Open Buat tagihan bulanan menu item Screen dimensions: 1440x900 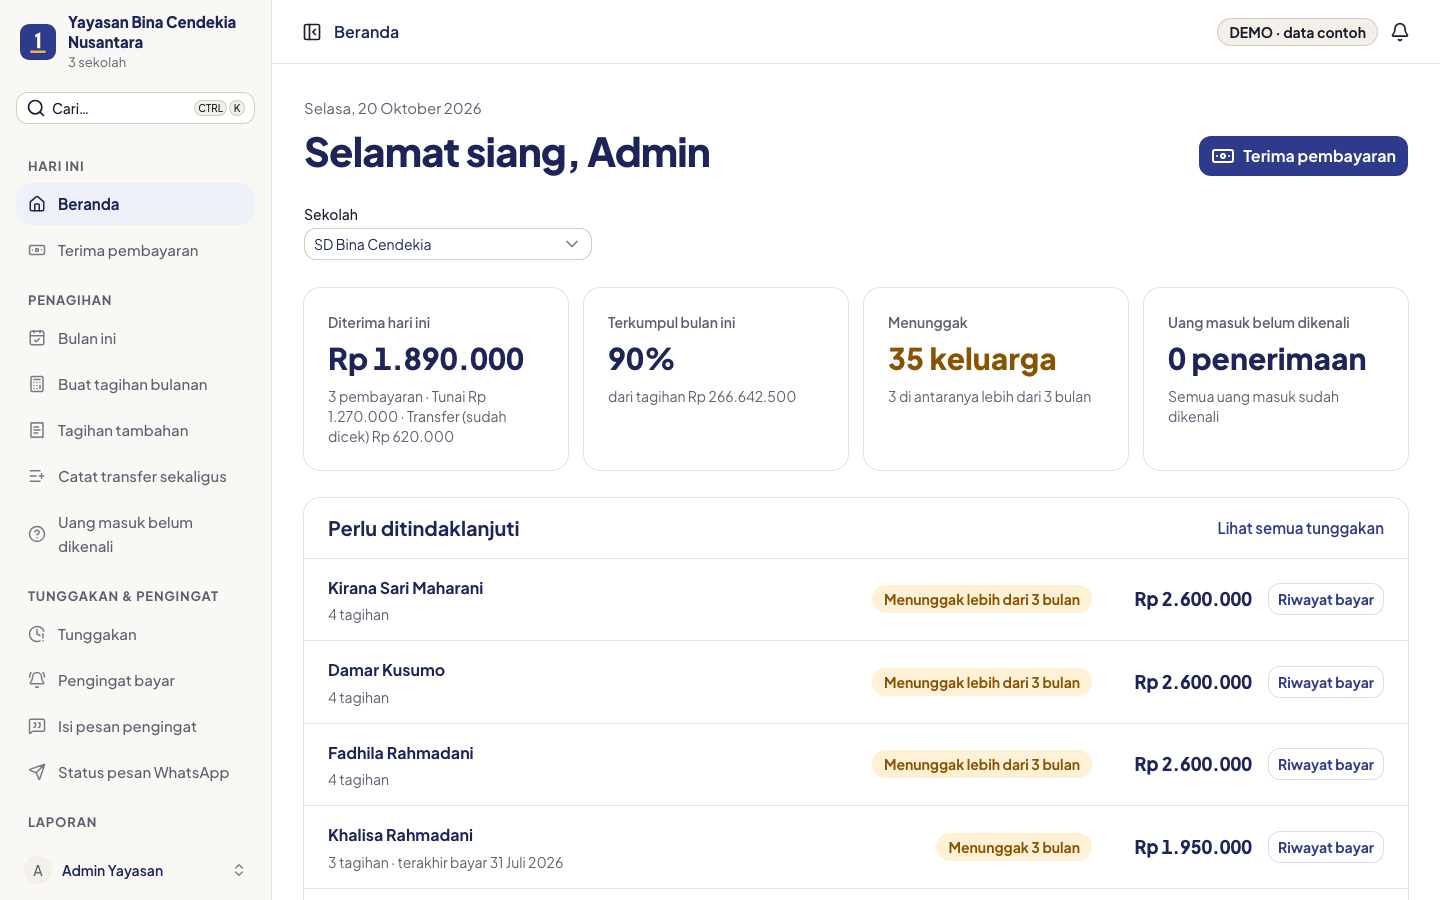(x=136, y=384)
